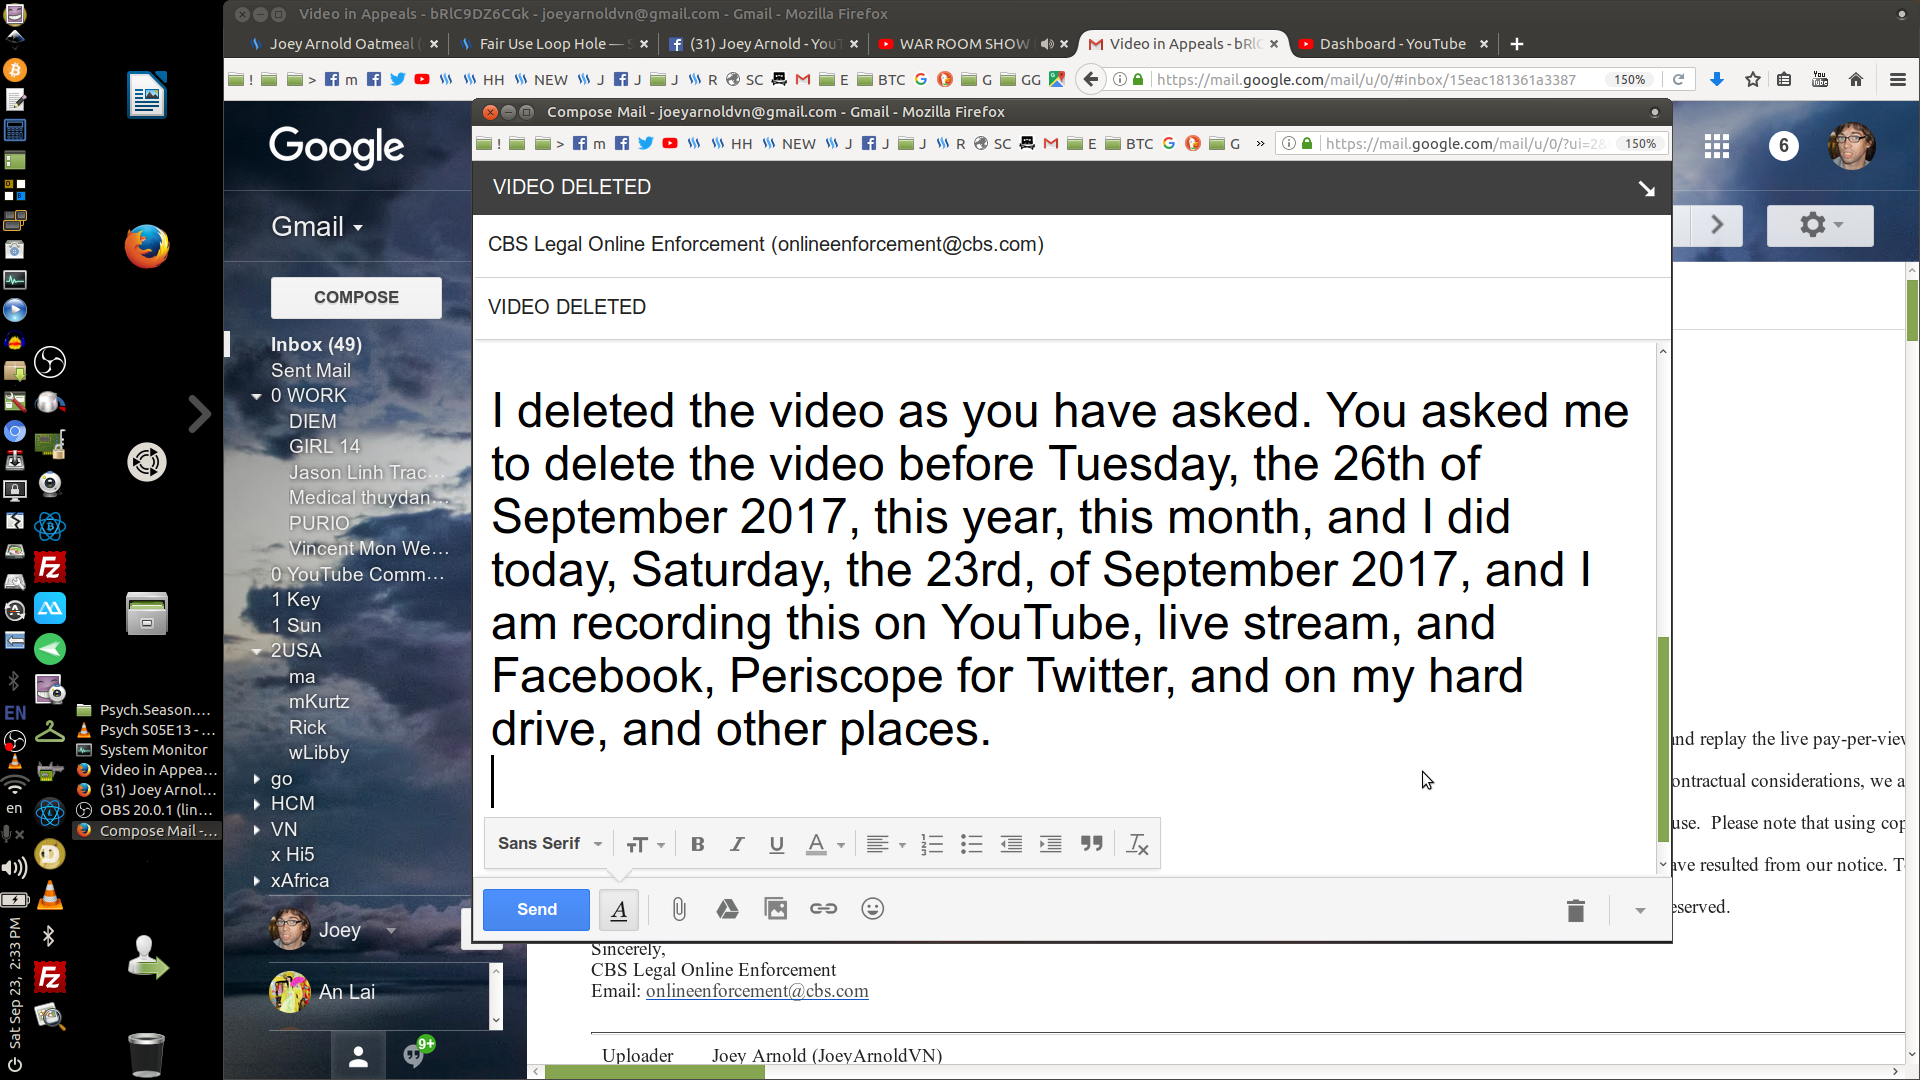Click the insert link chain icon
Image resolution: width=1920 pixels, height=1080 pixels.
[824, 909]
